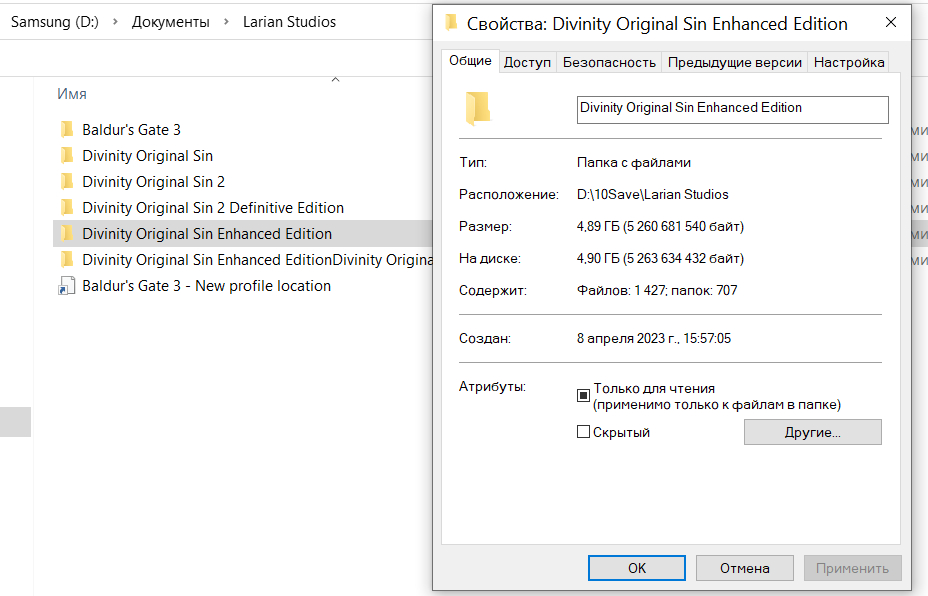
Task: Click the Baldur's Gate 3 shortcut icon
Action: 67,286
